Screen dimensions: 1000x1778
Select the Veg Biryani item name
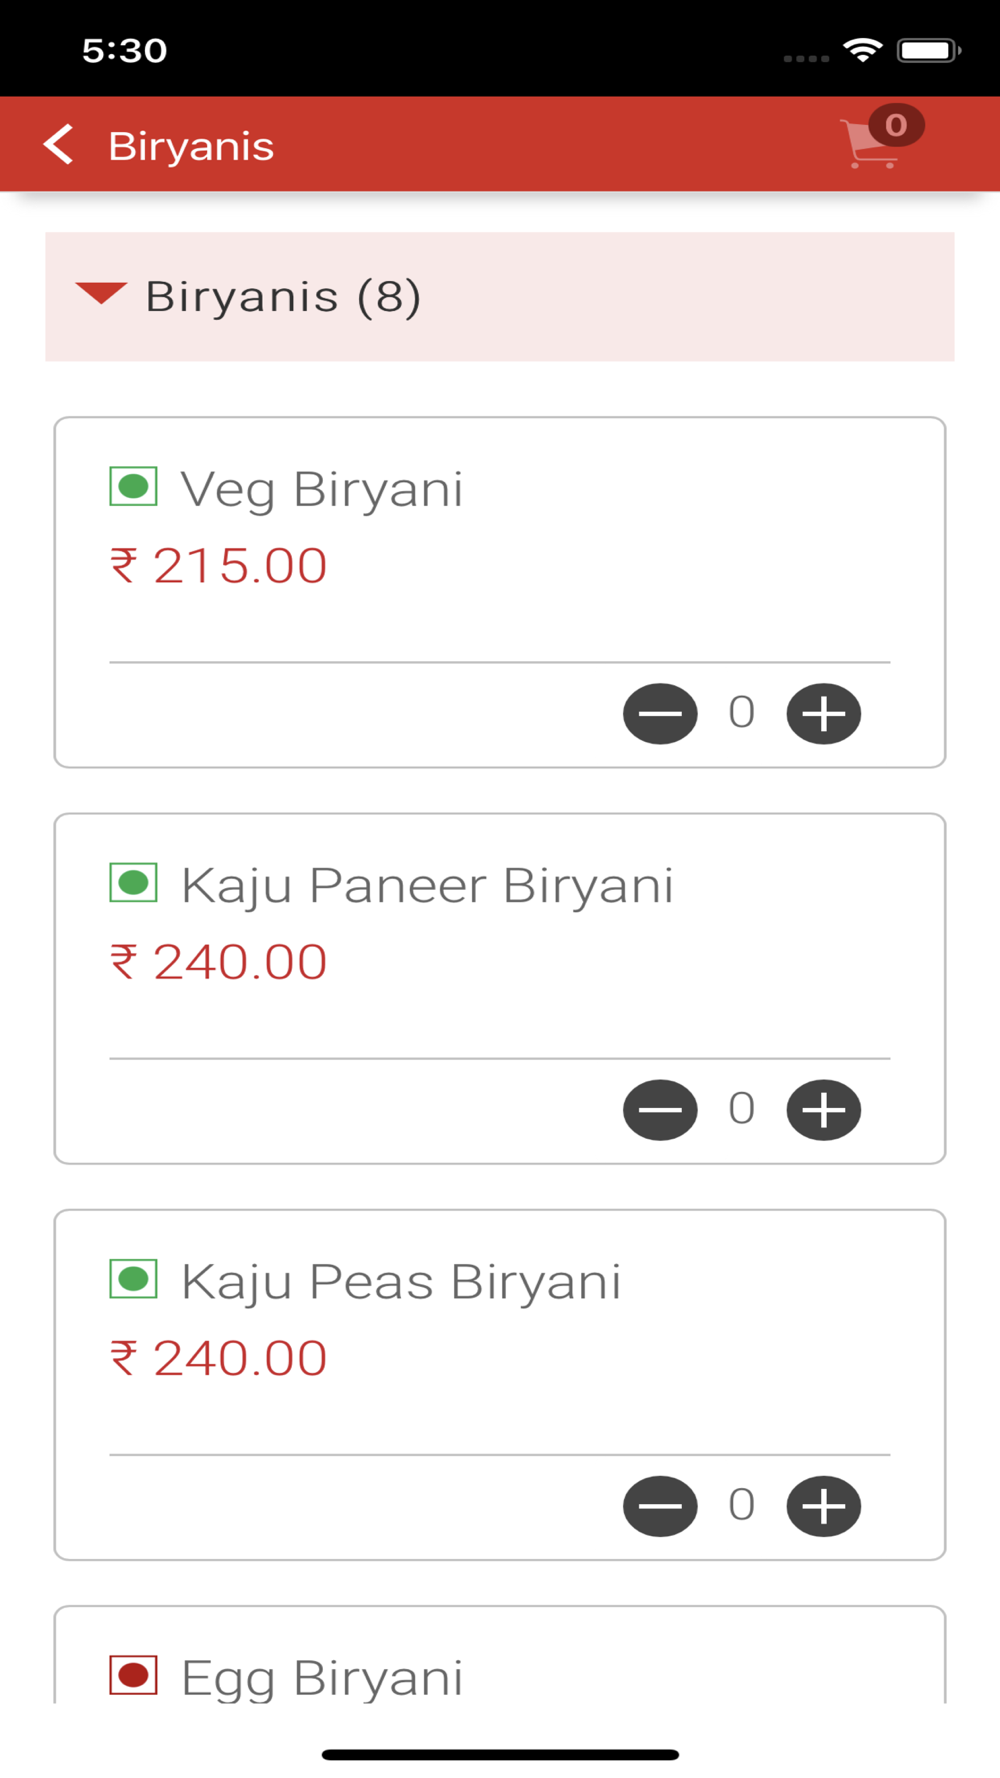(322, 490)
